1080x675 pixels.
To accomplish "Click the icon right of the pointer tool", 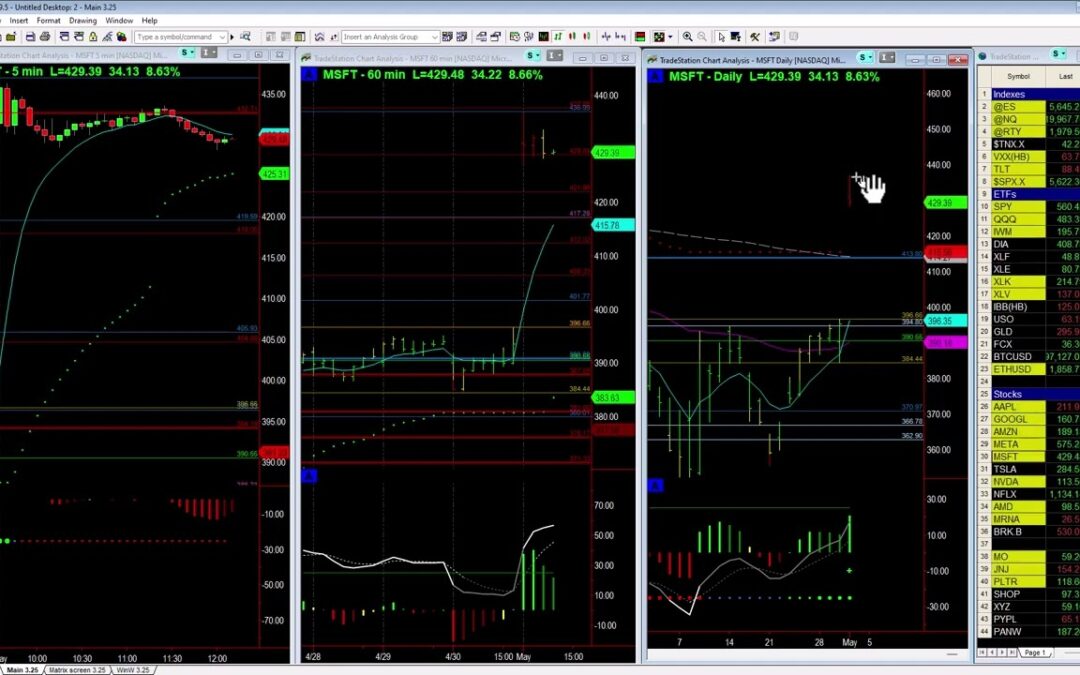I will point(736,37).
